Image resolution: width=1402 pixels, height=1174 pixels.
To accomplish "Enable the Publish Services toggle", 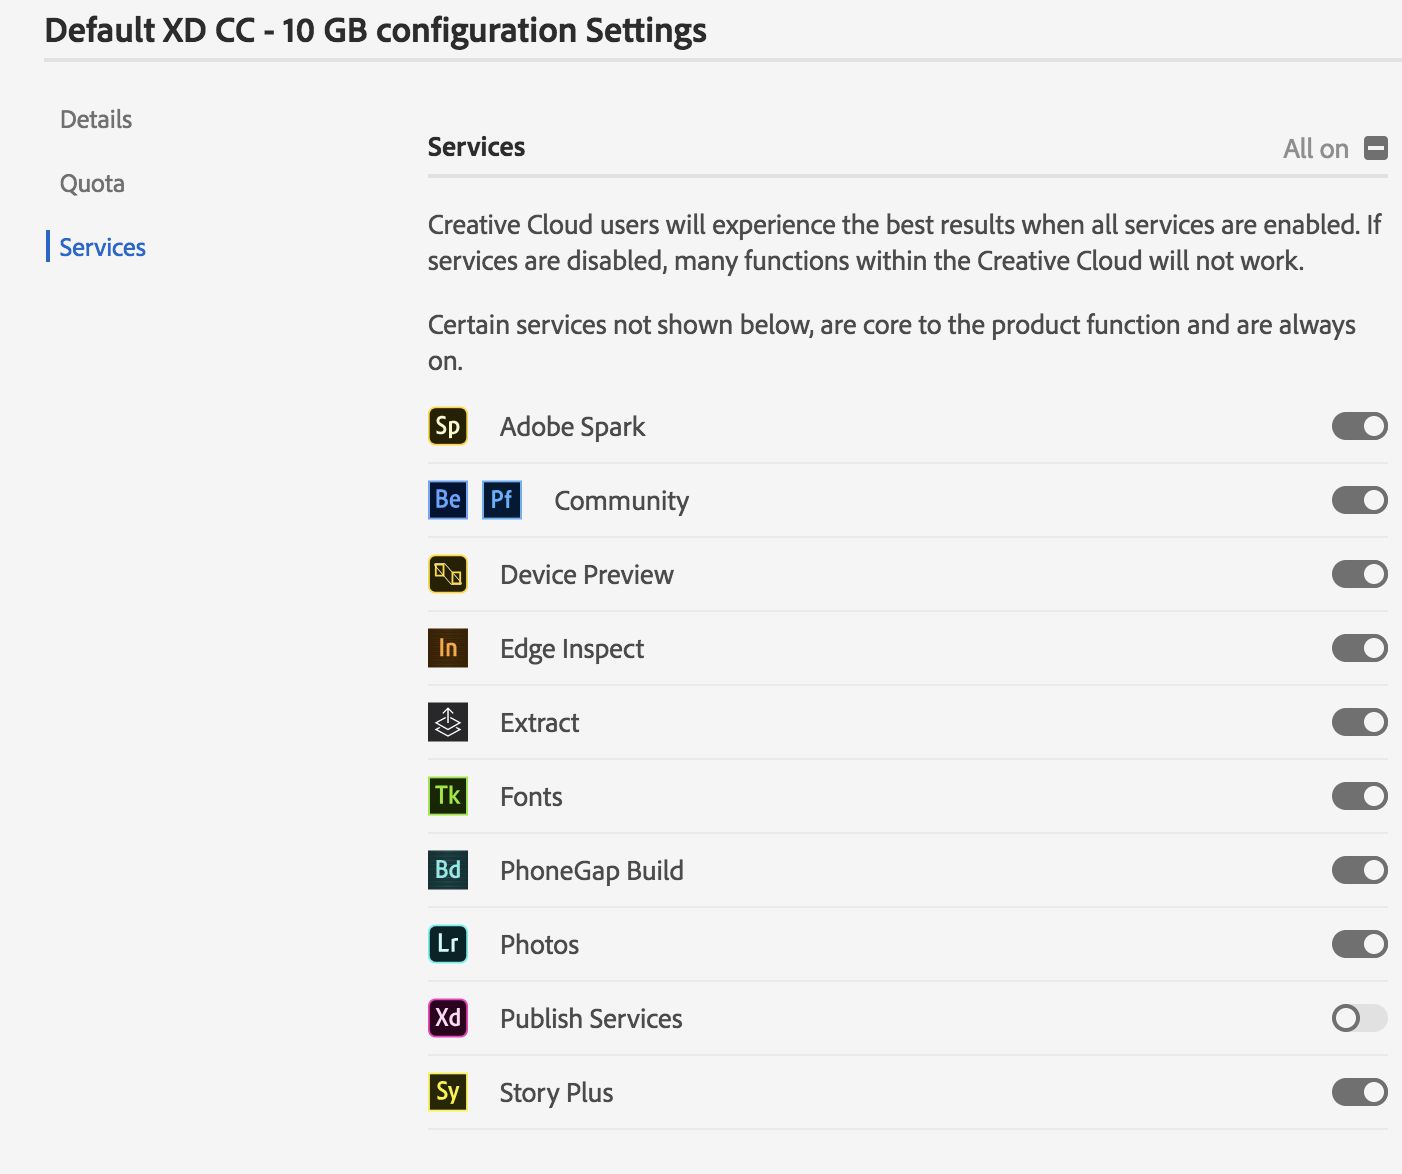I will coord(1359,1018).
